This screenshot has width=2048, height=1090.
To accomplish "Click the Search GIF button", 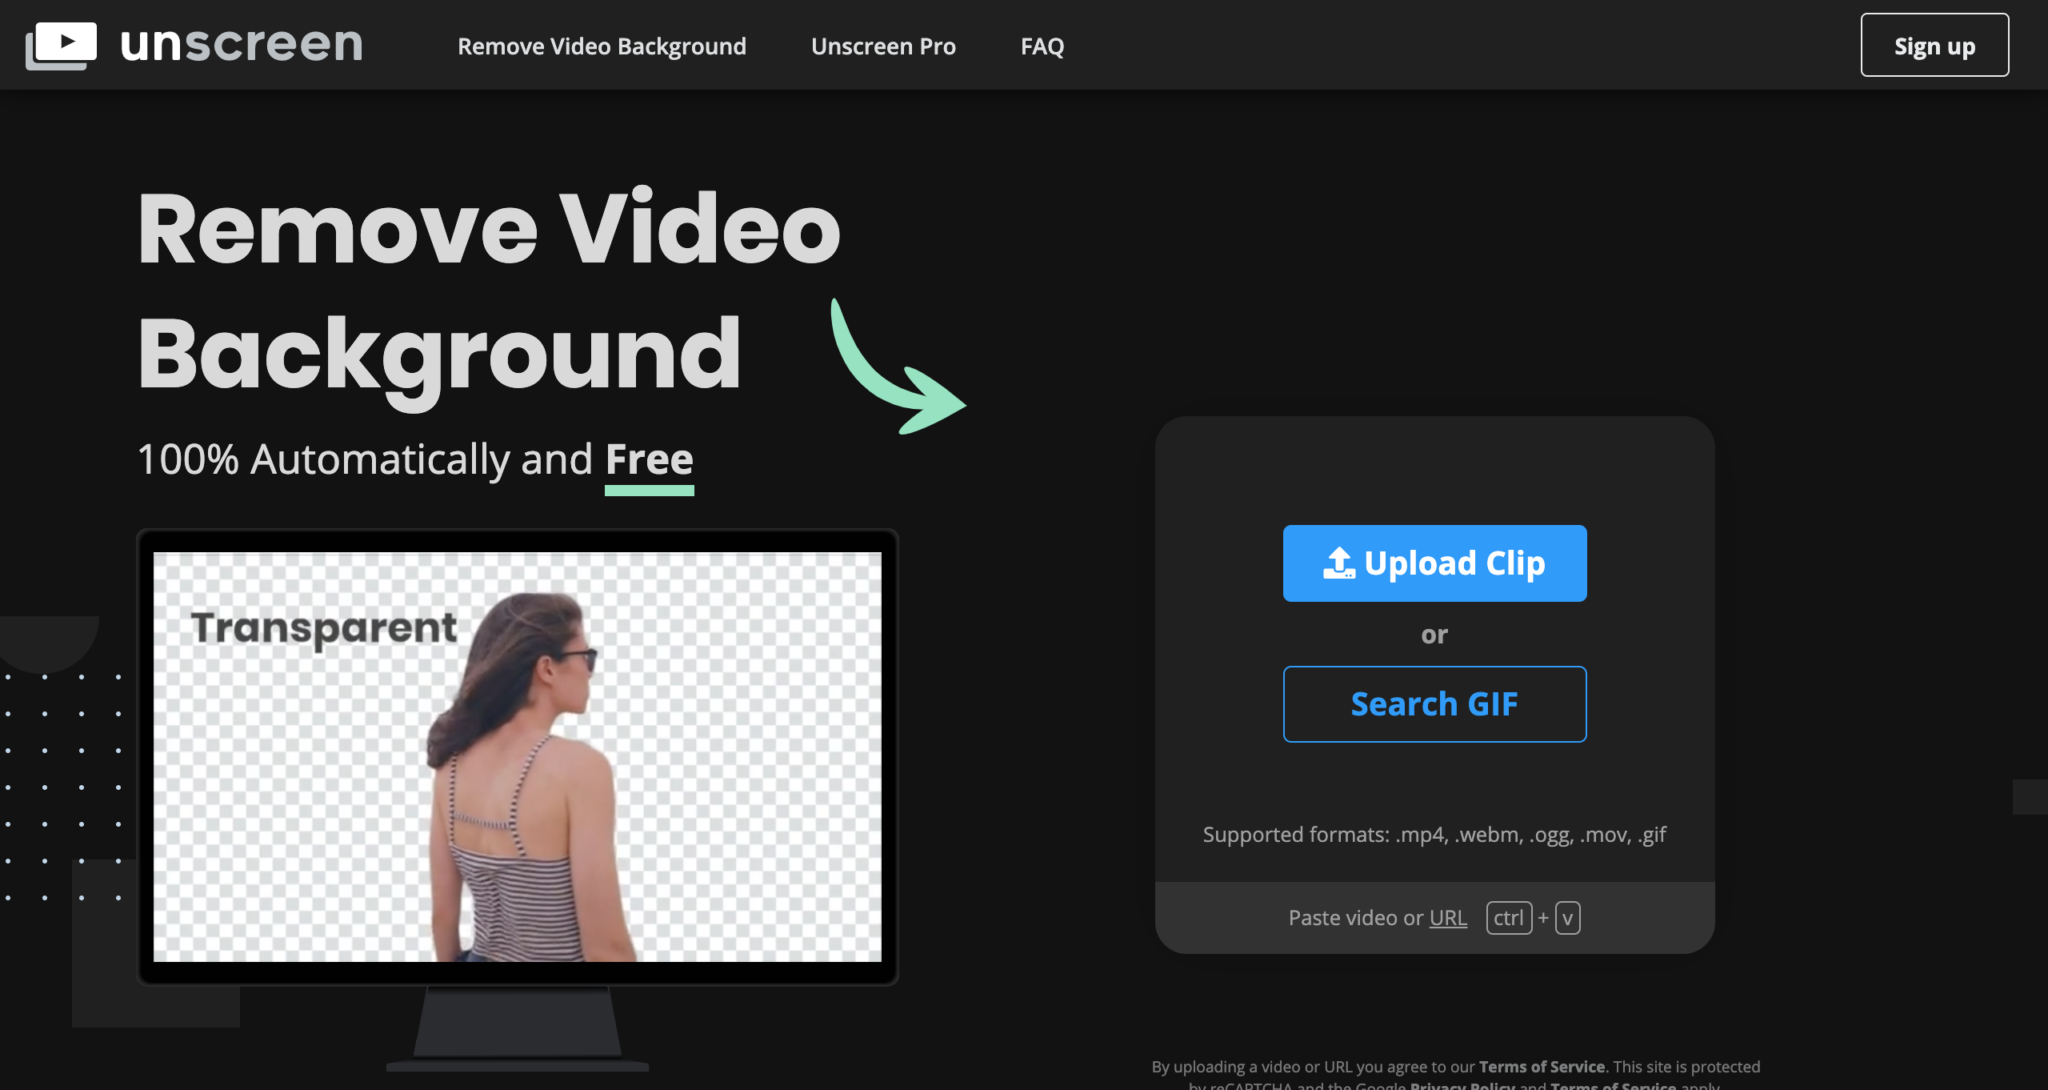I will point(1433,703).
